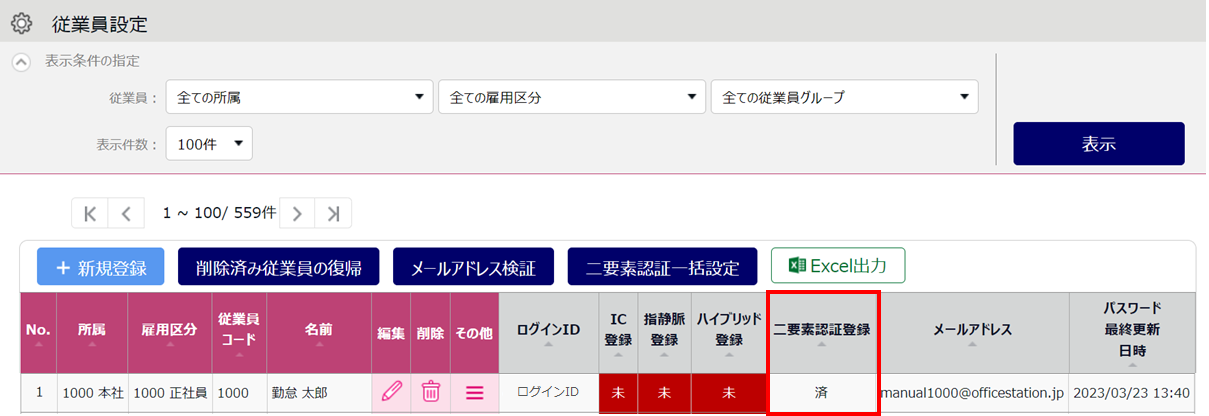
Task: Jump to the last page of results
Action: (333, 213)
